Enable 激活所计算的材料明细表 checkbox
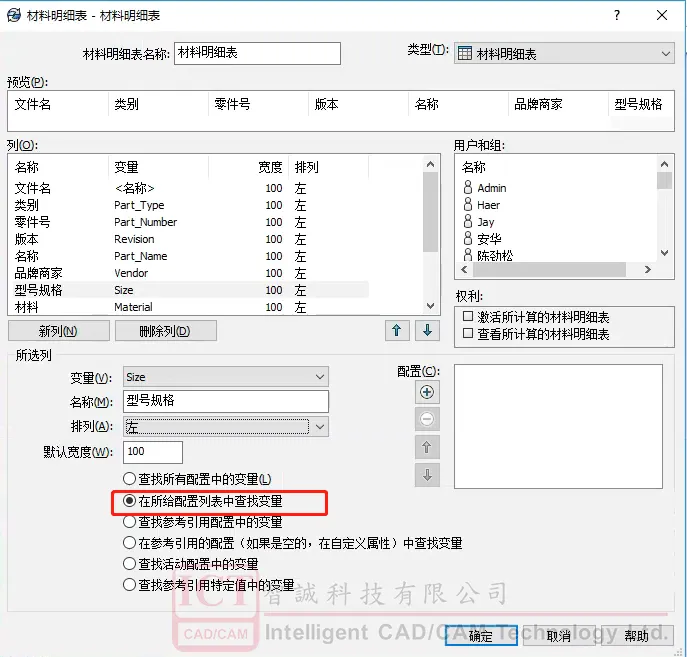The image size is (687, 657). pos(468,317)
